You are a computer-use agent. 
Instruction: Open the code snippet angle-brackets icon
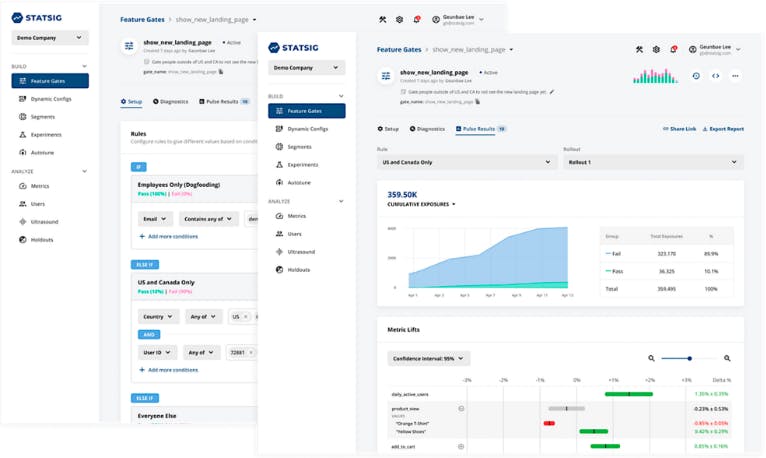click(x=715, y=76)
